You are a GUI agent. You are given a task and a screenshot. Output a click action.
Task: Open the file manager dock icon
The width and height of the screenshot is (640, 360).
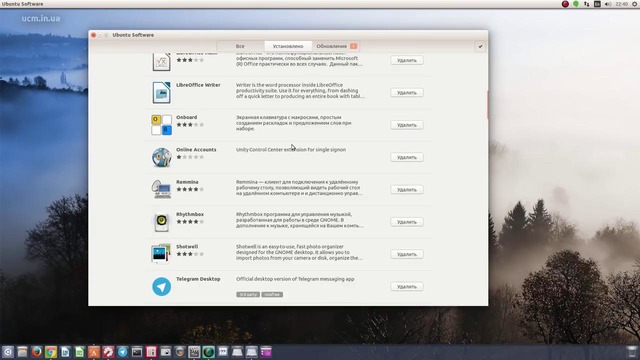tap(22, 352)
